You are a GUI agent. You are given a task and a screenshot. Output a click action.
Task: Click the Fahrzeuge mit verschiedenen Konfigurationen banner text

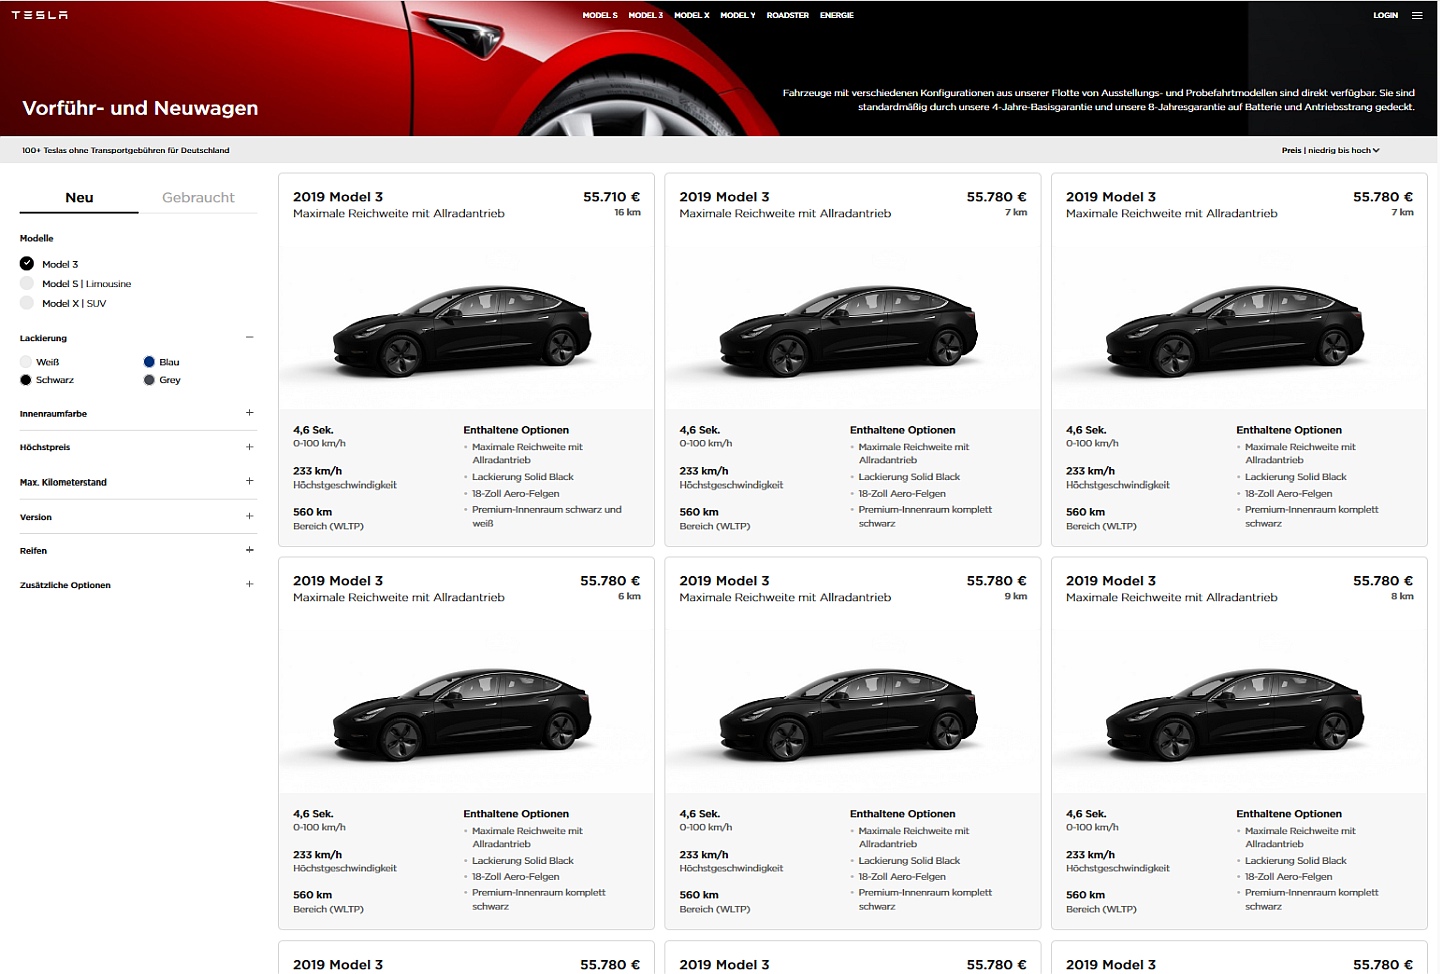(1098, 100)
